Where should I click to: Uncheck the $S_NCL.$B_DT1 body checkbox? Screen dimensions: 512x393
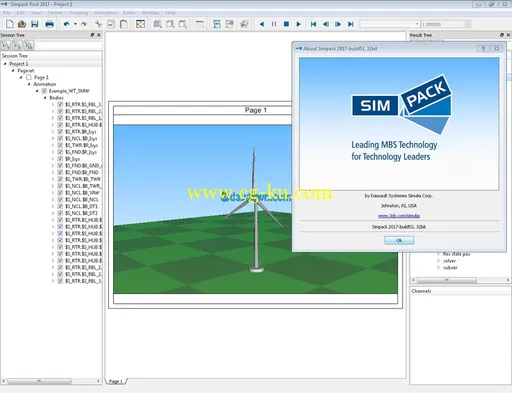(x=60, y=206)
